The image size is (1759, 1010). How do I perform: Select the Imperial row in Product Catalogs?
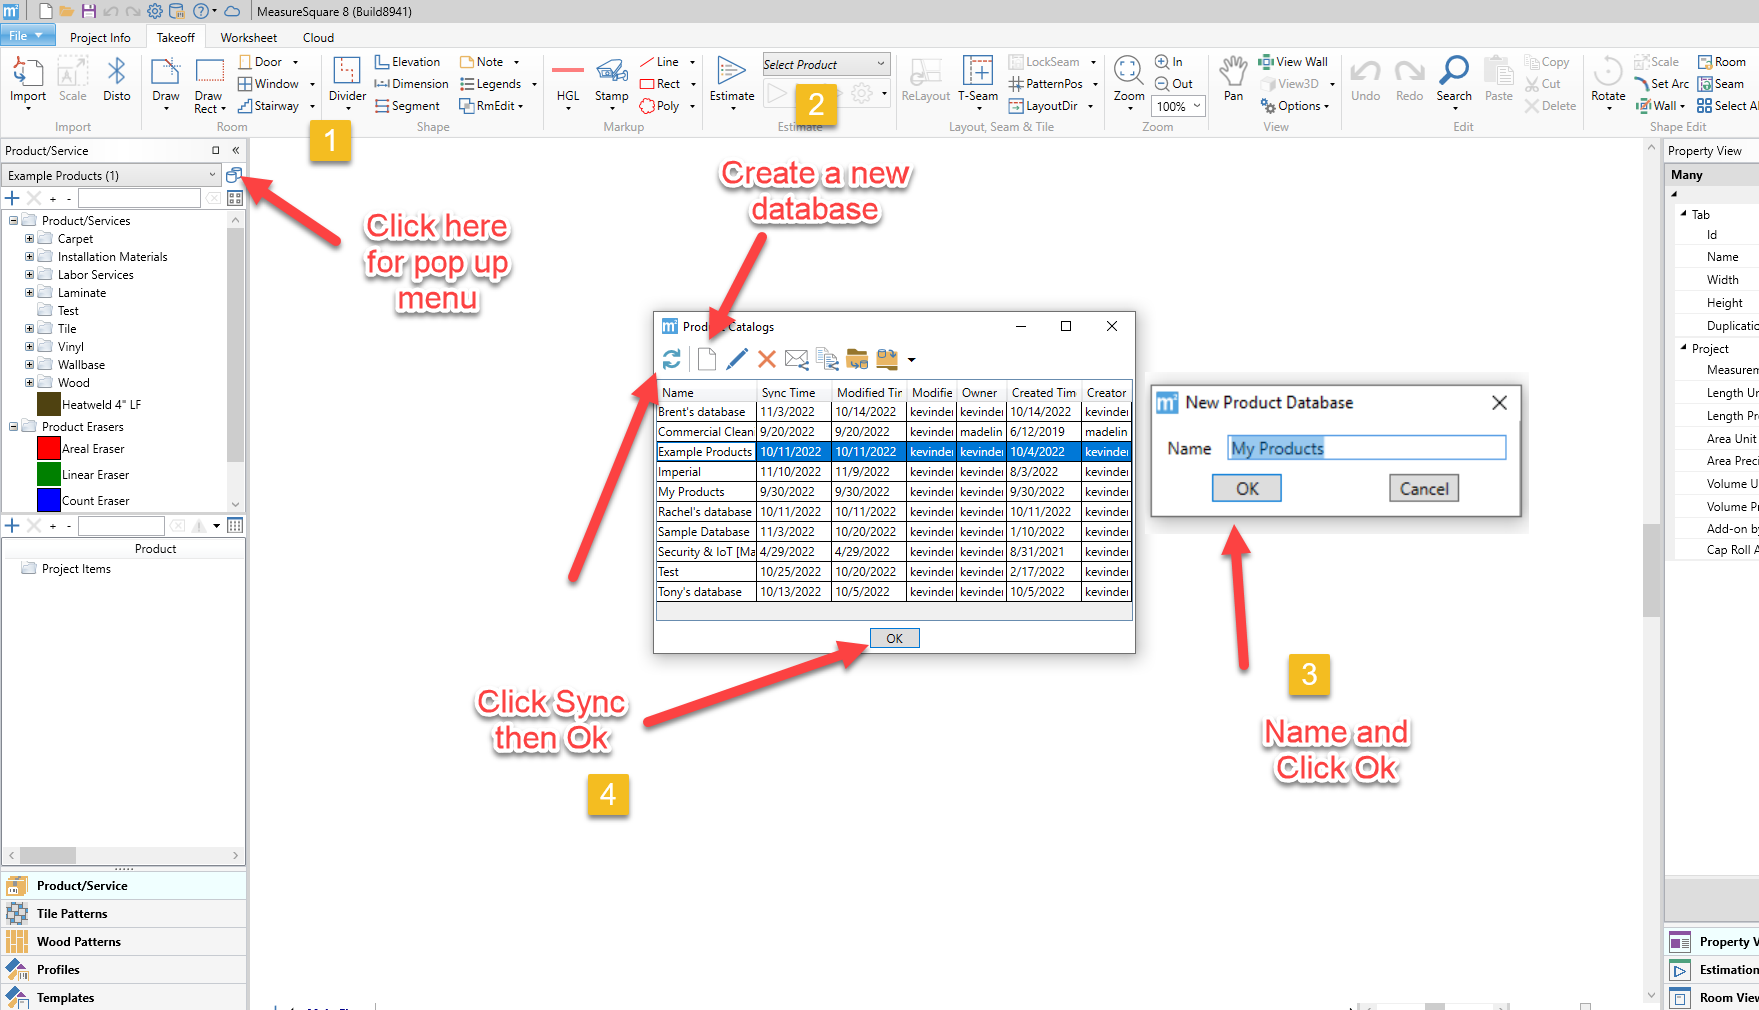(894, 472)
